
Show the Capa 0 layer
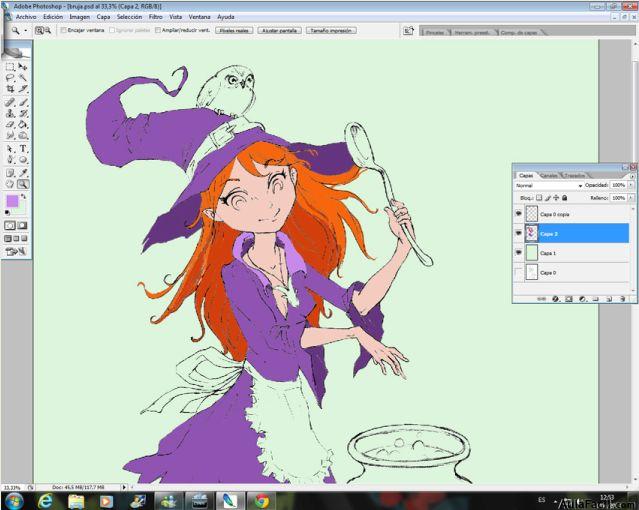518,272
